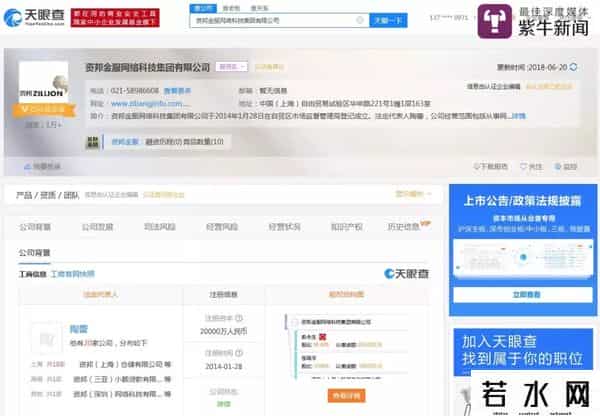Go to the 经营状况 navigation tab
This screenshot has width=600, height=416.
point(284,227)
